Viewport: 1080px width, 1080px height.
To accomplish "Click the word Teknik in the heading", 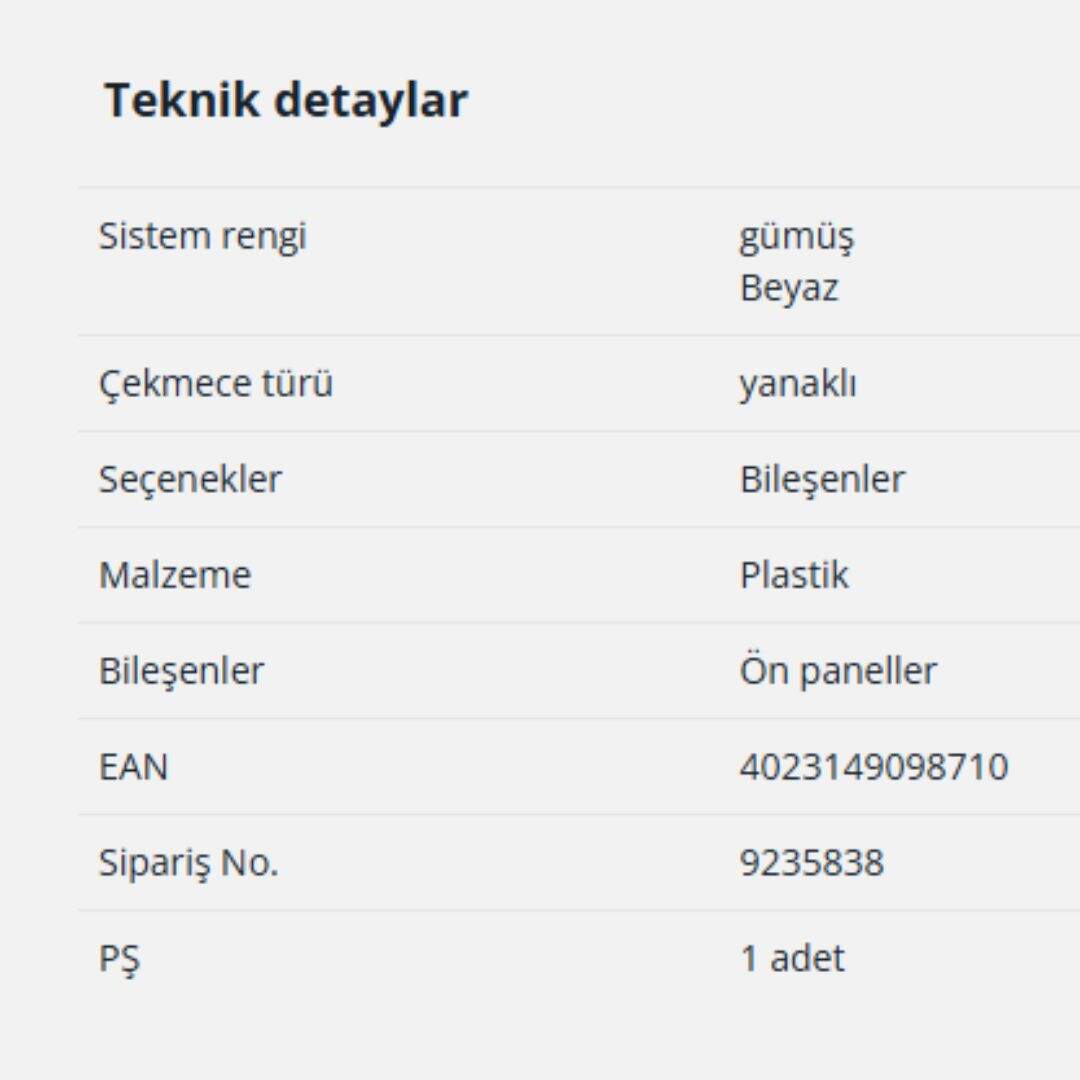I will [180, 101].
